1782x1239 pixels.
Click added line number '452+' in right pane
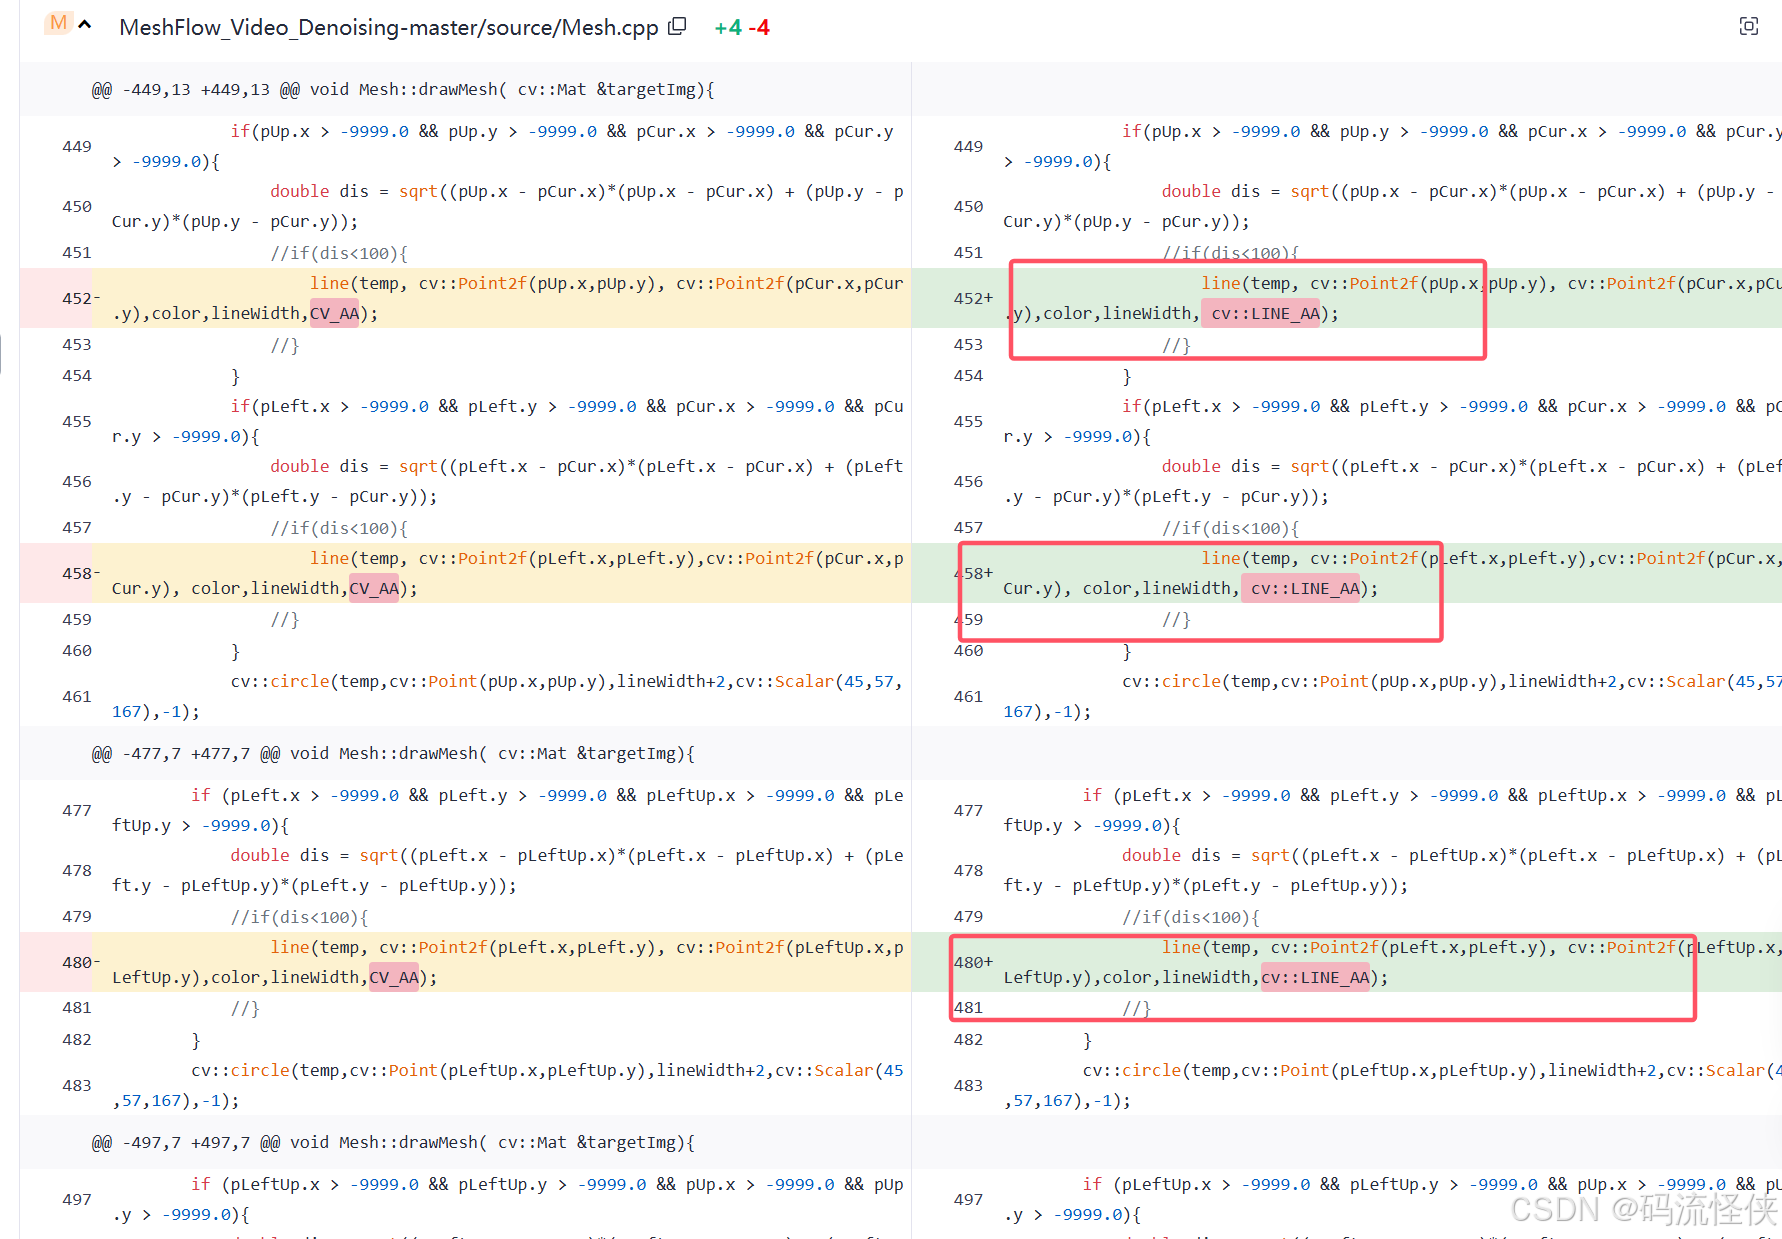pyautogui.click(x=973, y=298)
